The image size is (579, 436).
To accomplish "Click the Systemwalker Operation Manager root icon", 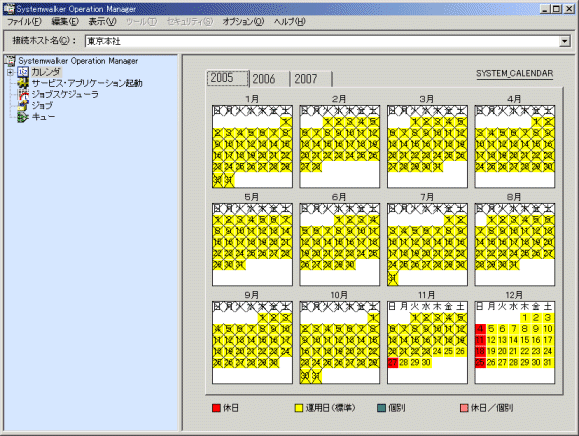I will pyautogui.click(x=10, y=61).
